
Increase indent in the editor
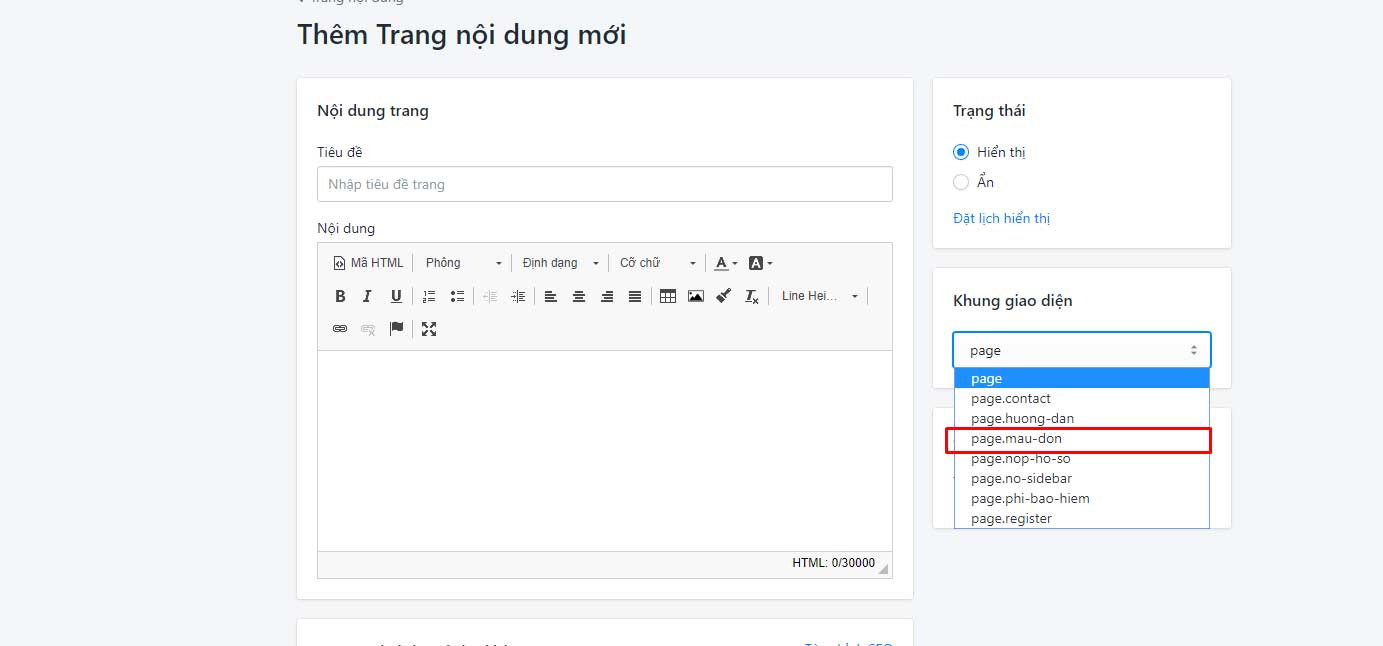(x=518, y=296)
